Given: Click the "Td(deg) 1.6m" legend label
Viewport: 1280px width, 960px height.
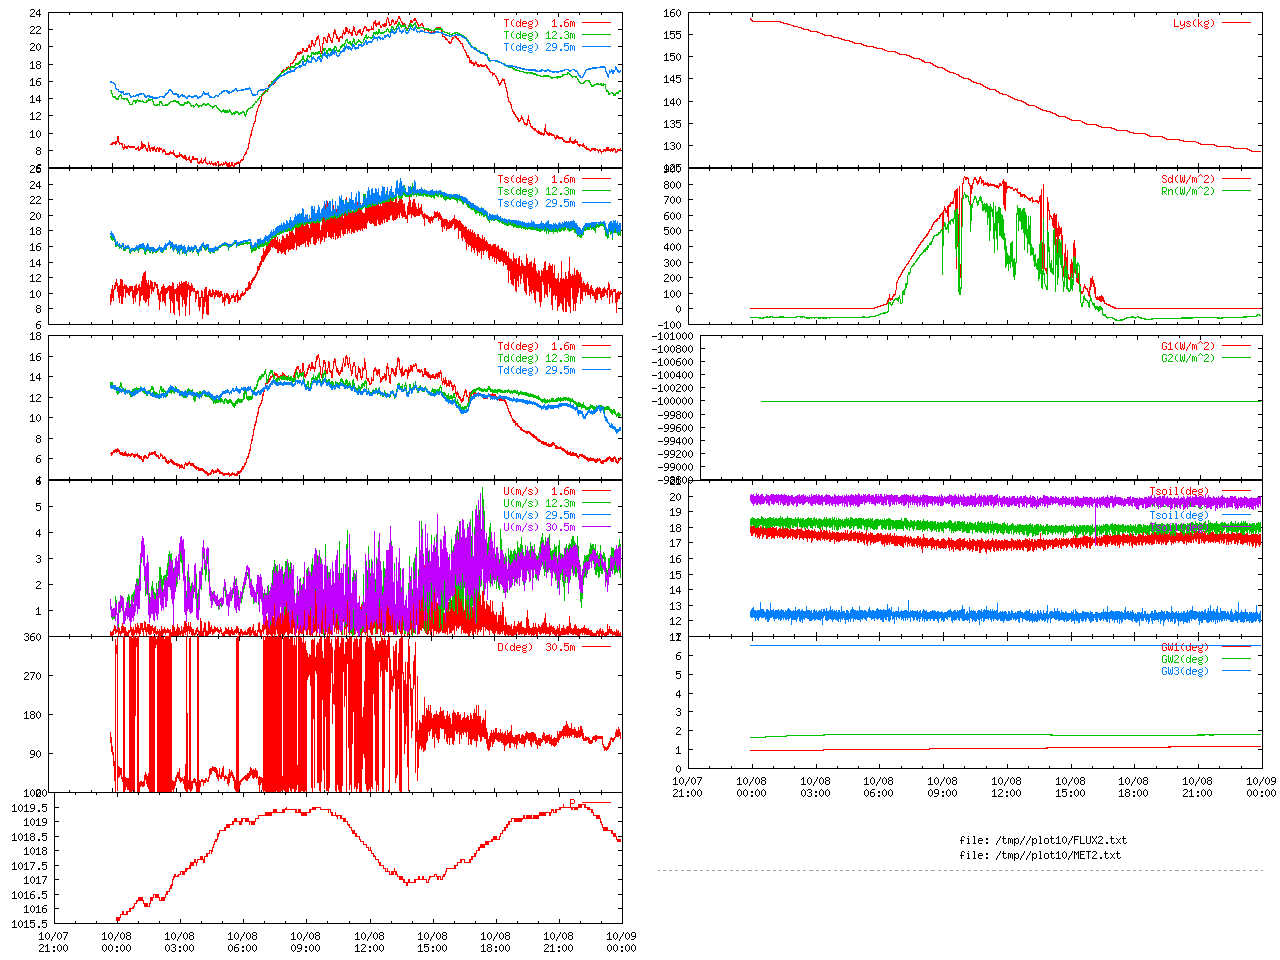Looking at the screenshot, I should click(x=537, y=346).
